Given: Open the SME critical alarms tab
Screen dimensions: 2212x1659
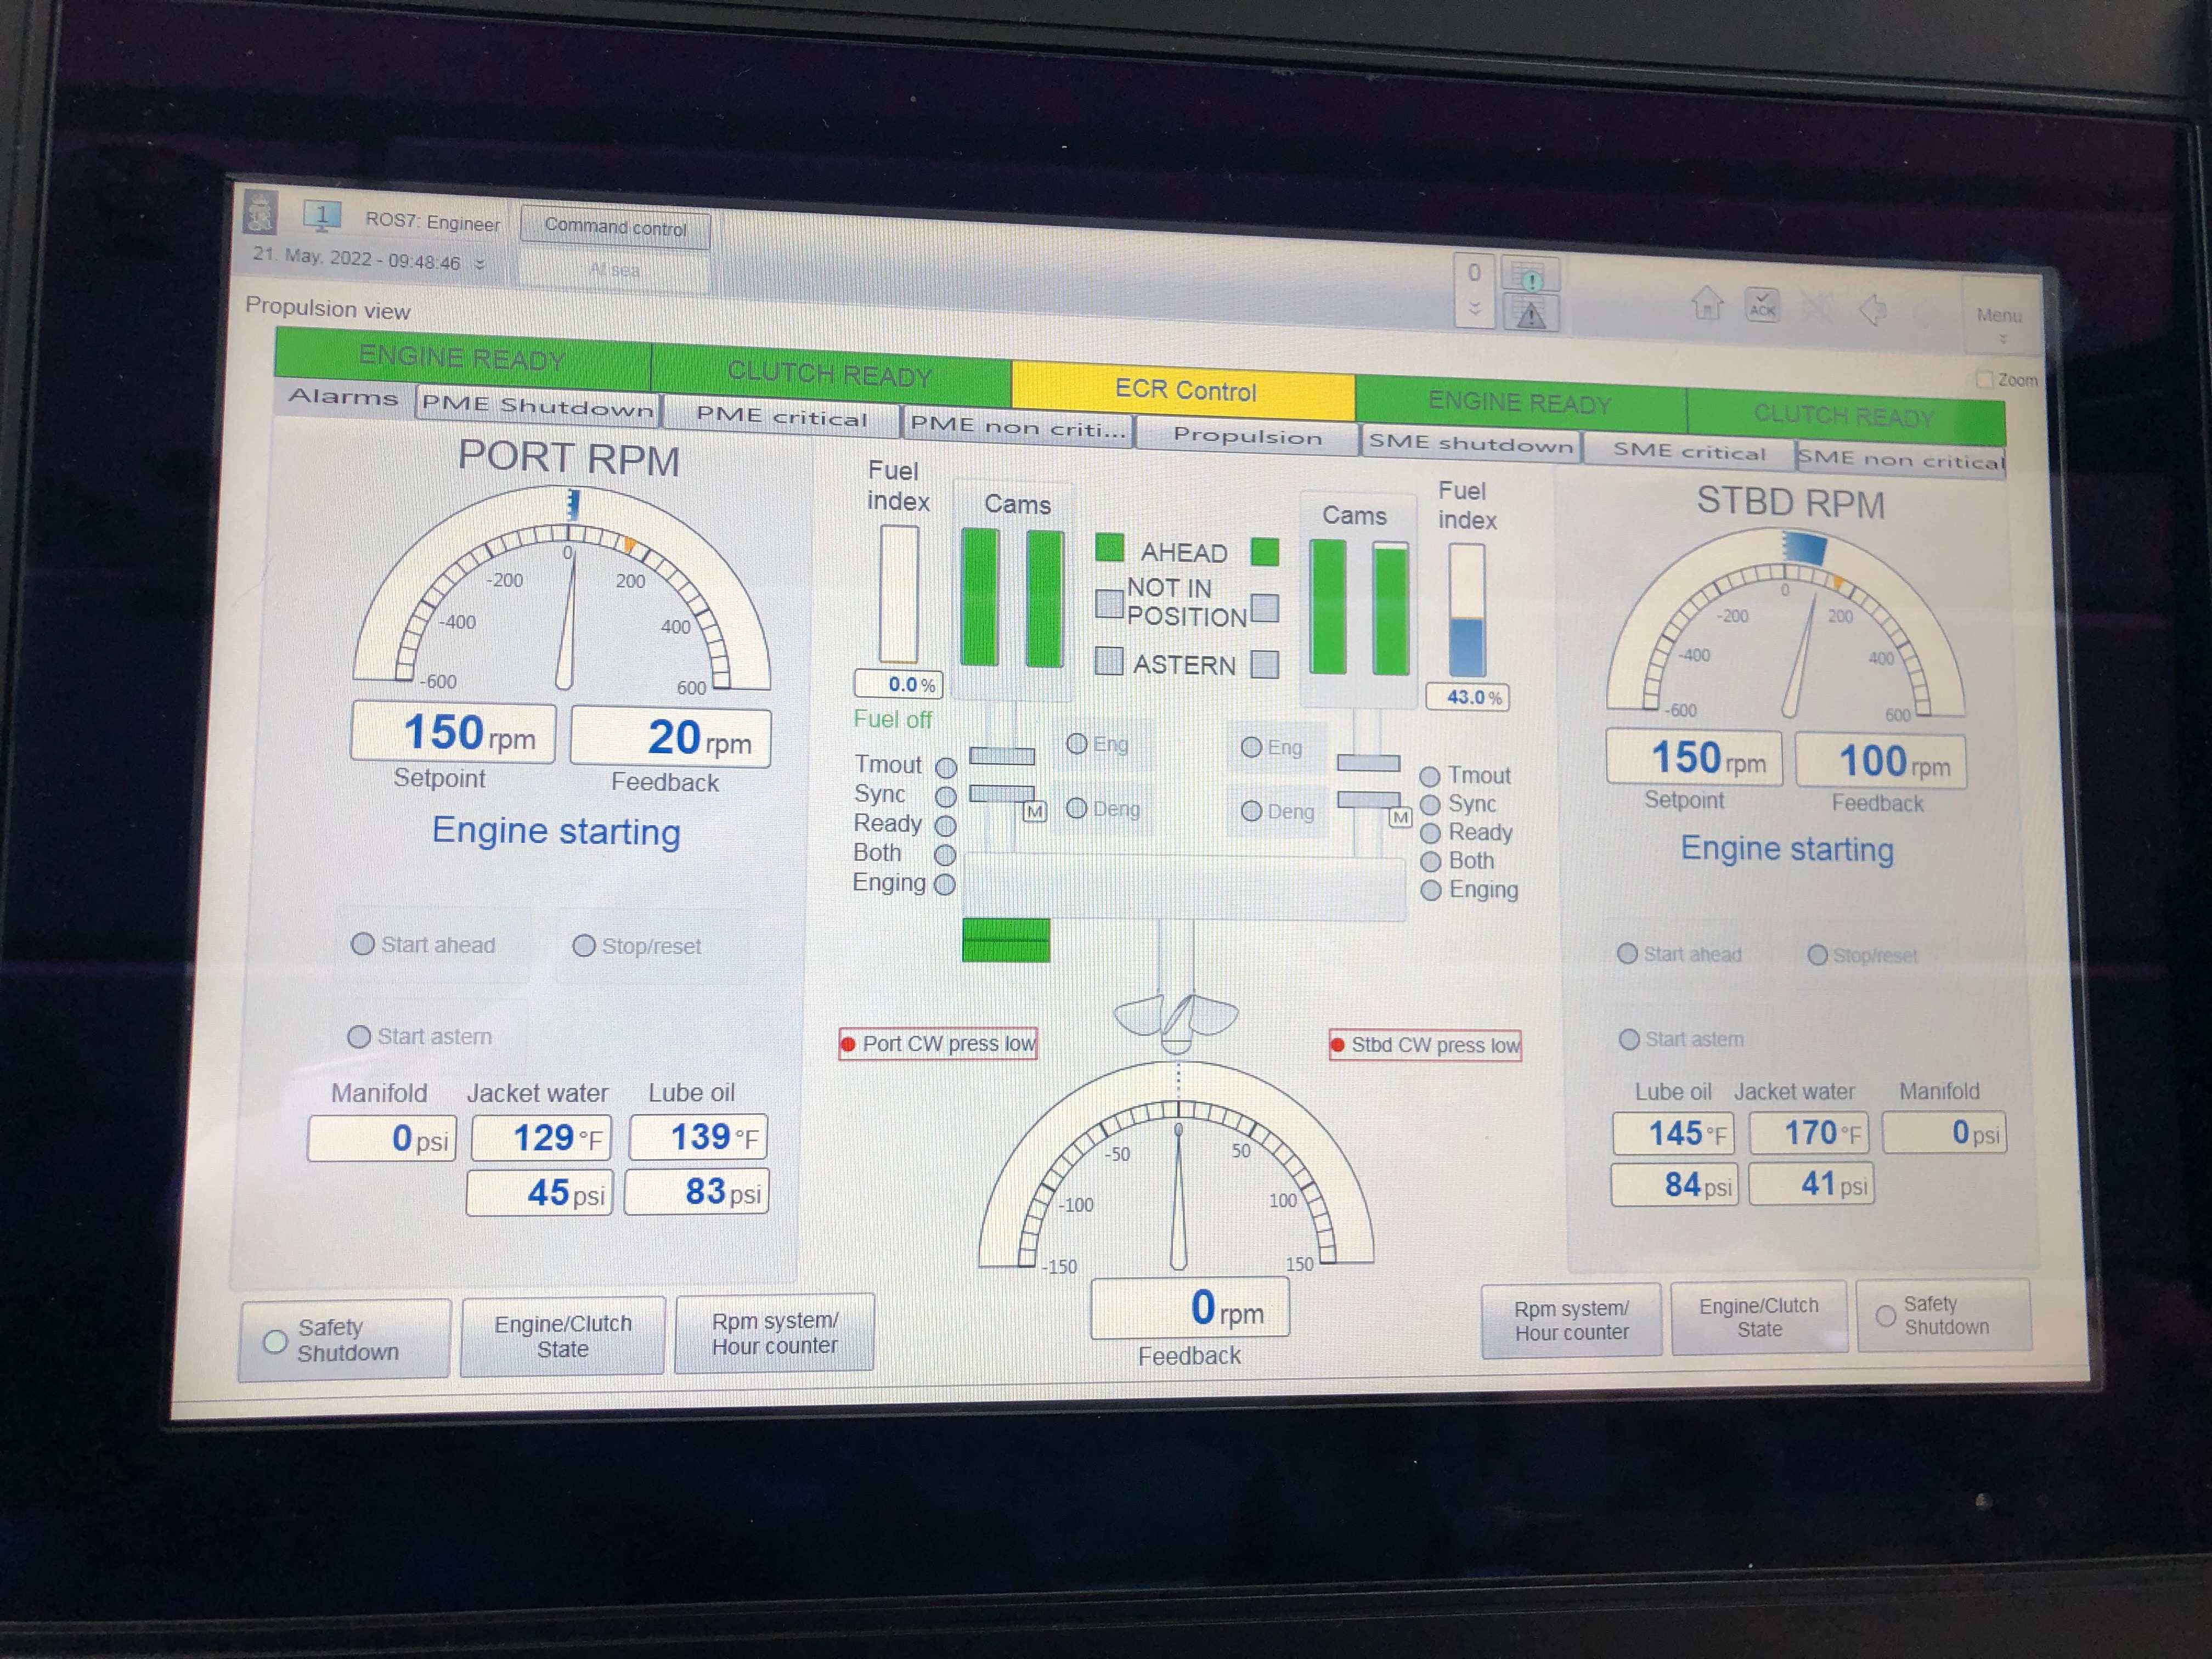Looking at the screenshot, I should 1689,452.
